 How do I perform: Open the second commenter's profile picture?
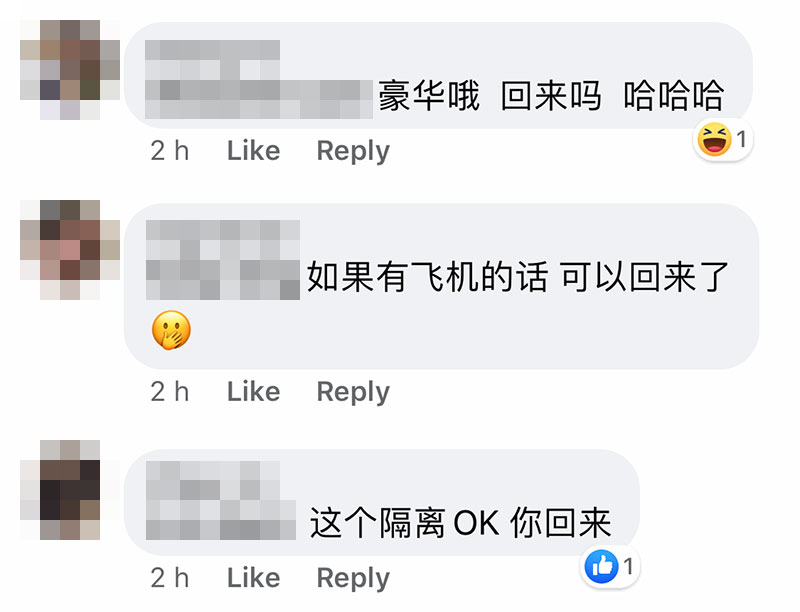click(x=70, y=250)
